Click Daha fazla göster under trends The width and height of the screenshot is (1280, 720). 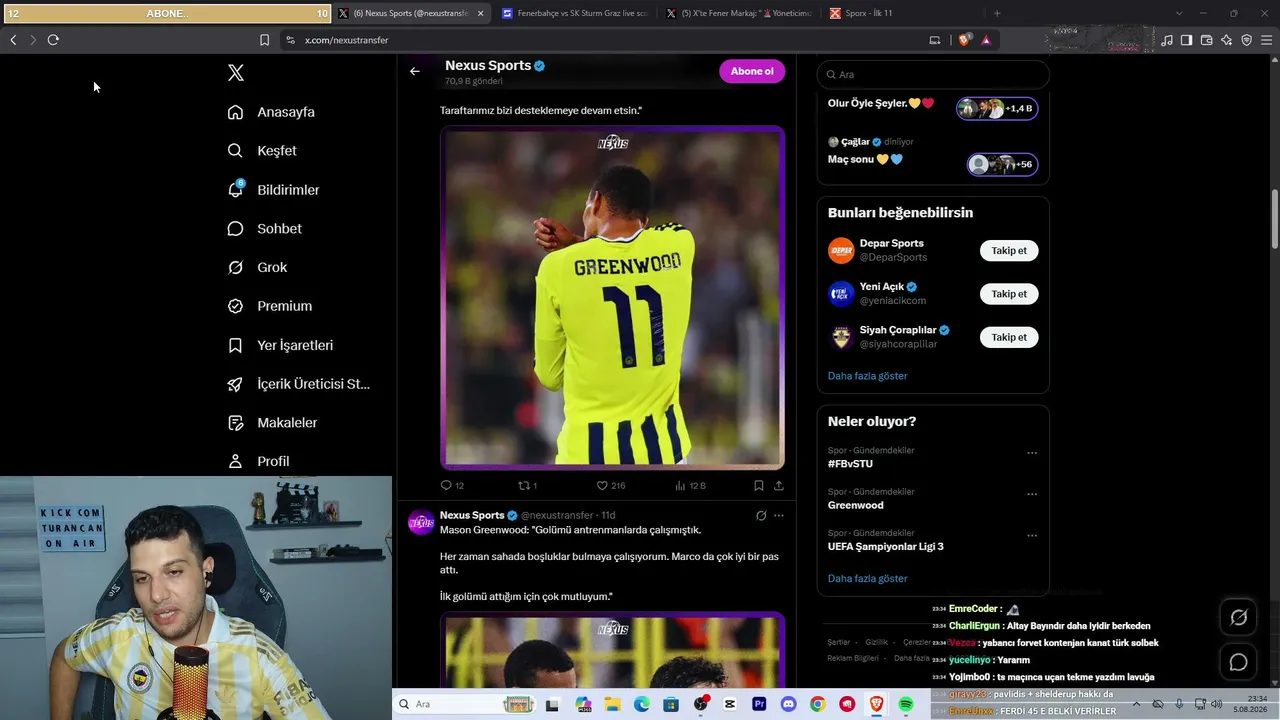tap(868, 579)
